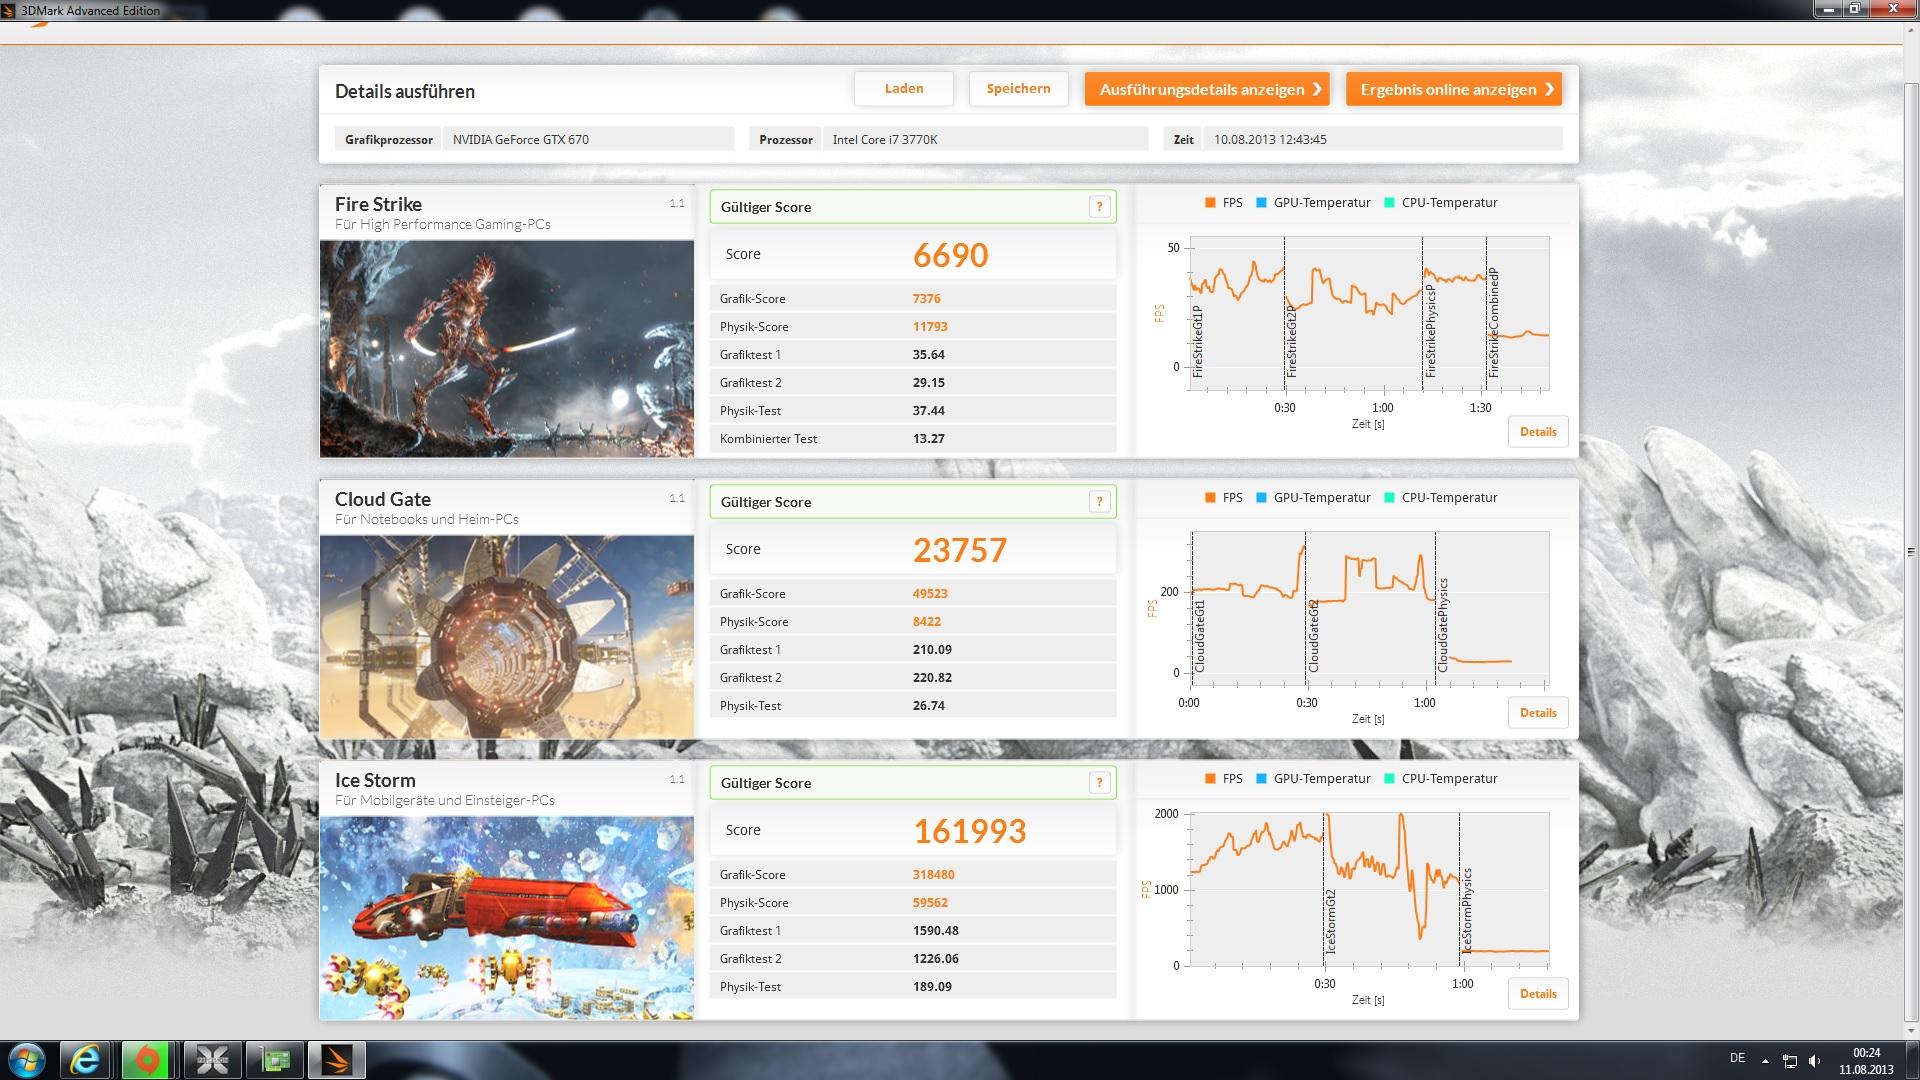
Task: Open the Cloud Gate score help question mark
Action: point(1099,502)
